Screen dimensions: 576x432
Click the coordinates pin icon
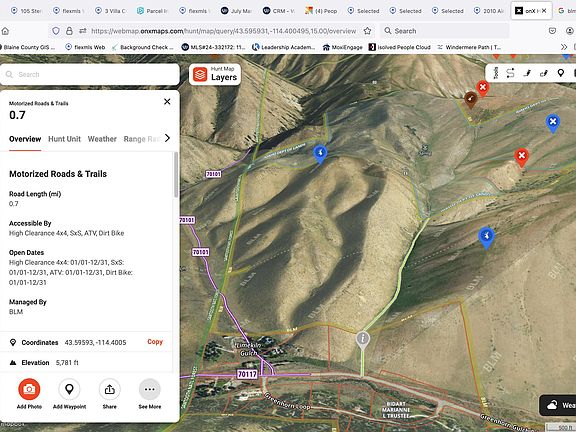coord(13,342)
